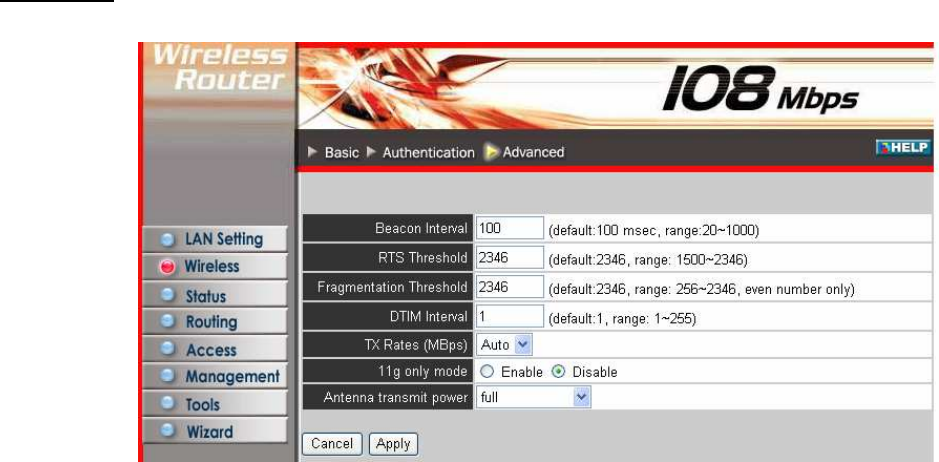The width and height of the screenshot is (939, 462).
Task: Focus the DTIM Interval input field
Action: point(510,316)
